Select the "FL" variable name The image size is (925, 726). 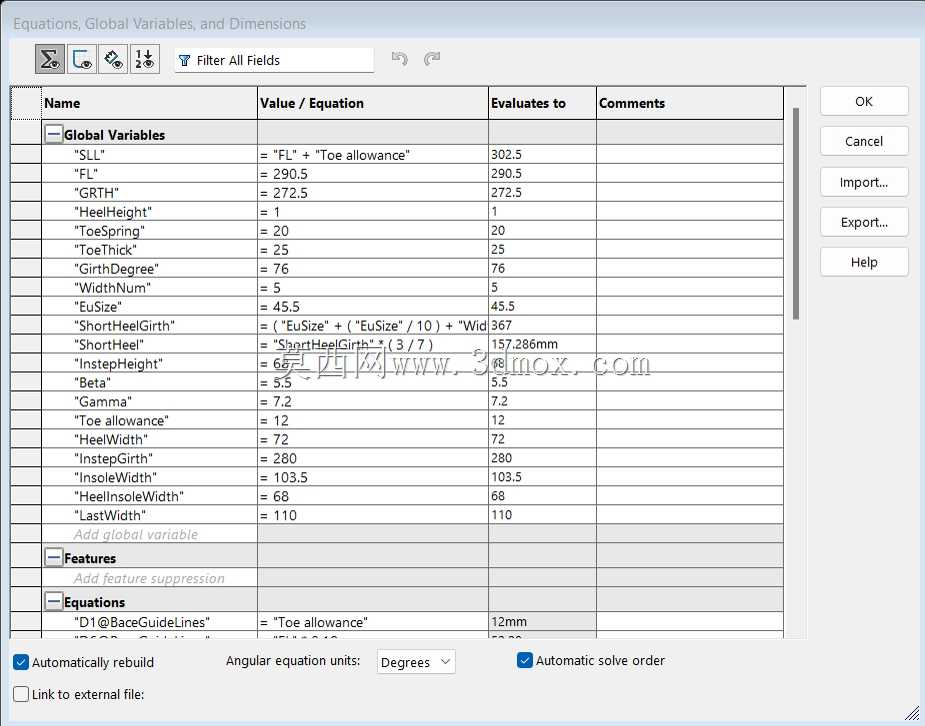pyautogui.click(x=86, y=174)
